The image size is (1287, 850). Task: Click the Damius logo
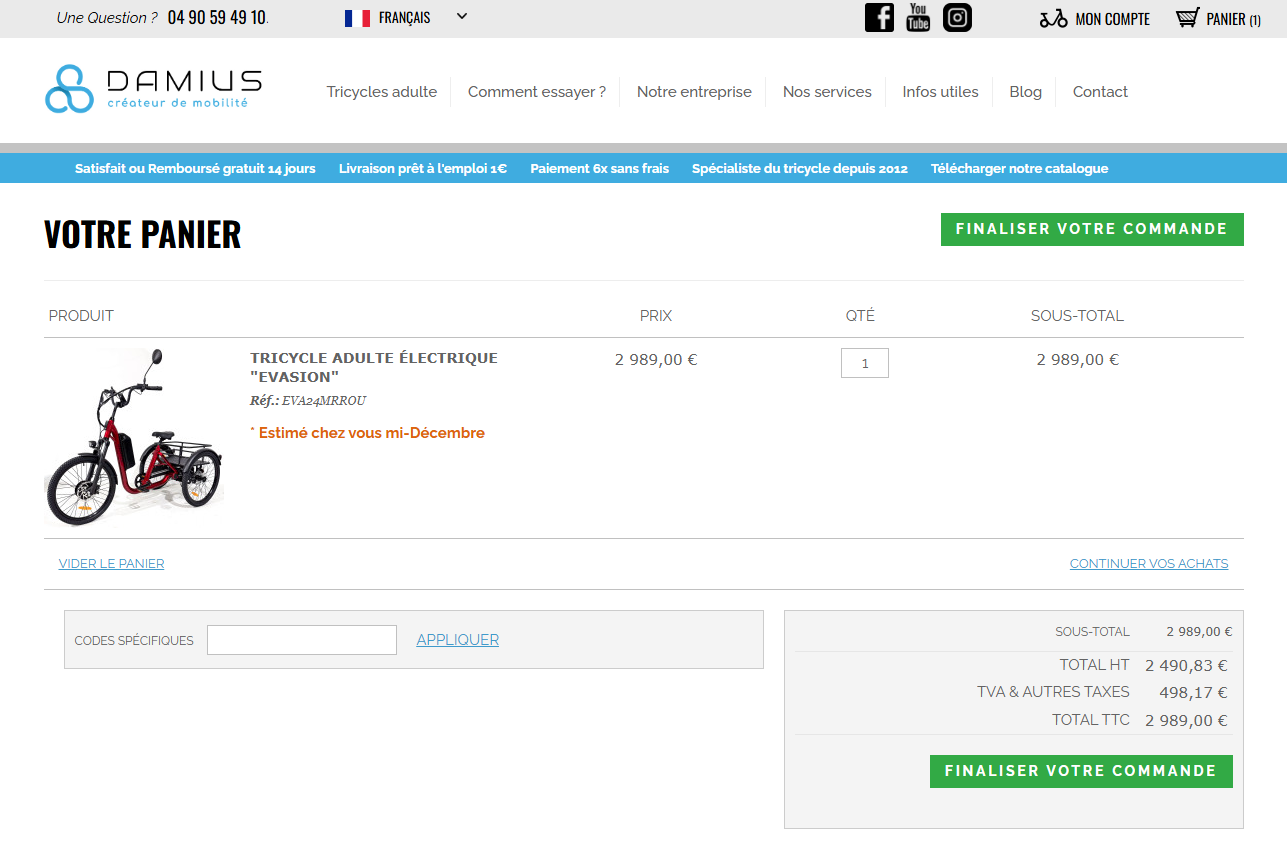(153, 90)
